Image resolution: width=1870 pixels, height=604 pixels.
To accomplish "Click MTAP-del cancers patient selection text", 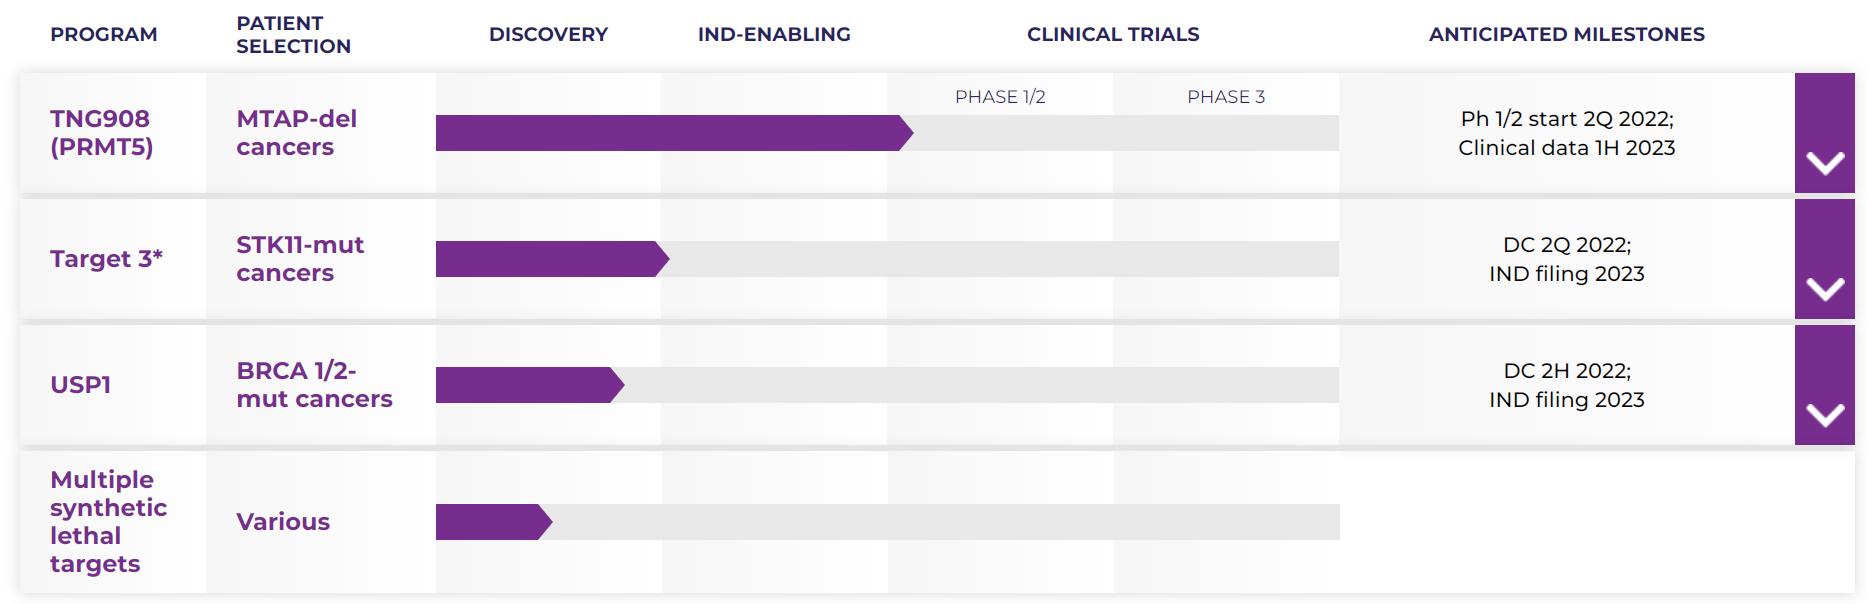I will tap(296, 133).
